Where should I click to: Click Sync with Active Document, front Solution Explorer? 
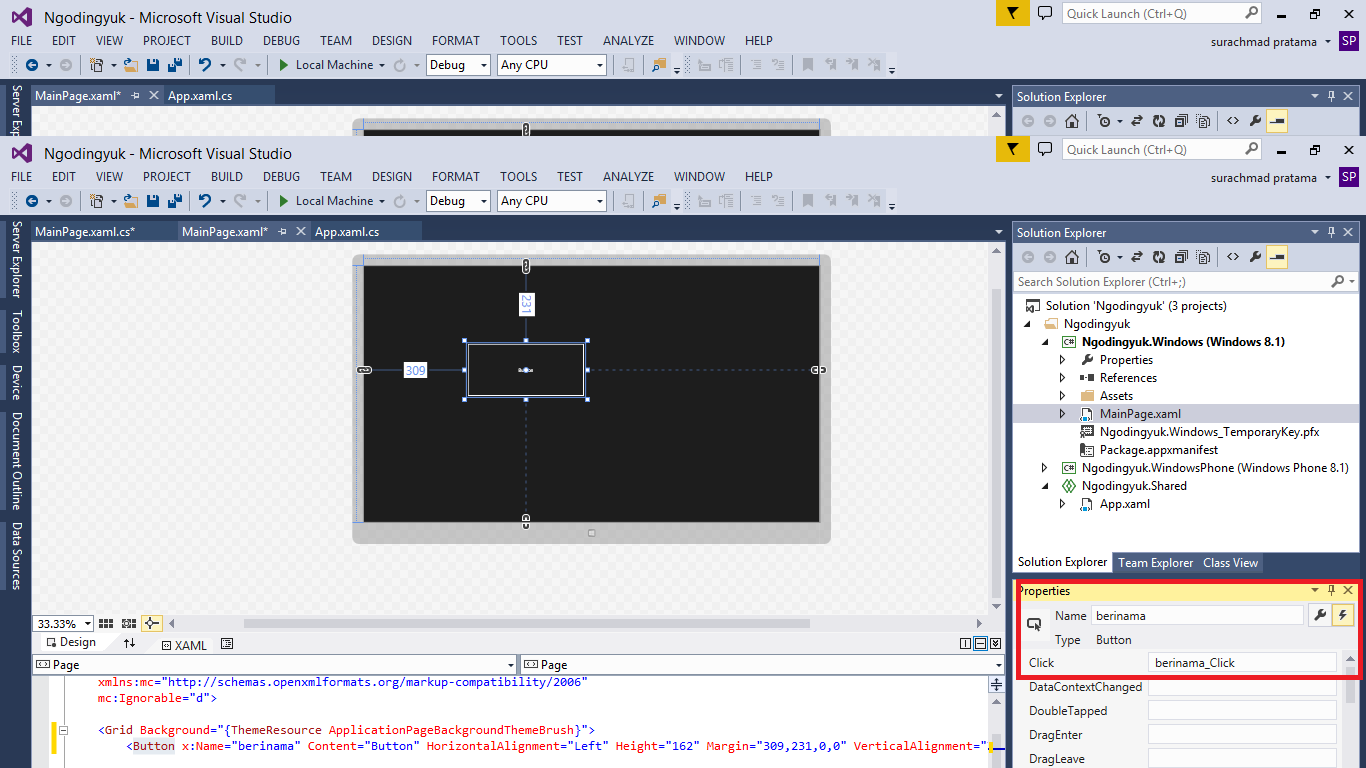tap(1136, 257)
